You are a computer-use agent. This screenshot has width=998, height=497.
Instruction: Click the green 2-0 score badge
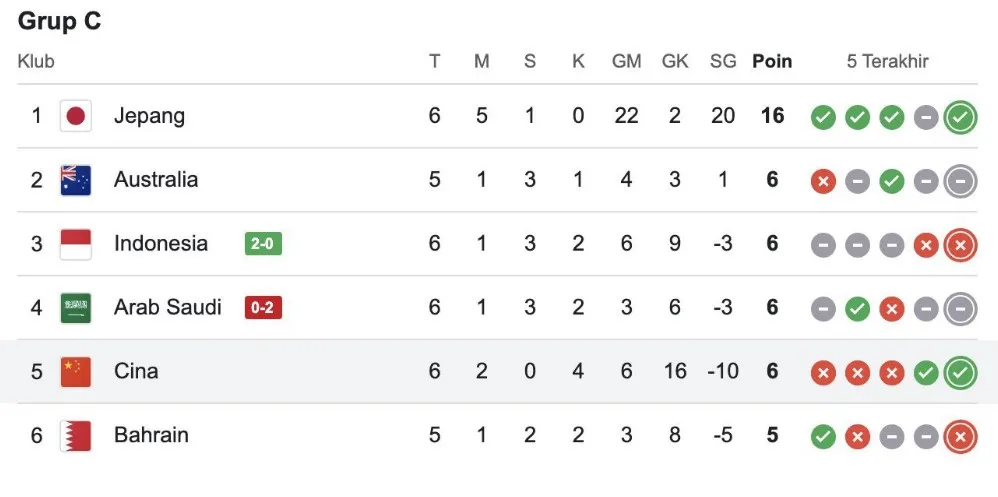coord(263,244)
